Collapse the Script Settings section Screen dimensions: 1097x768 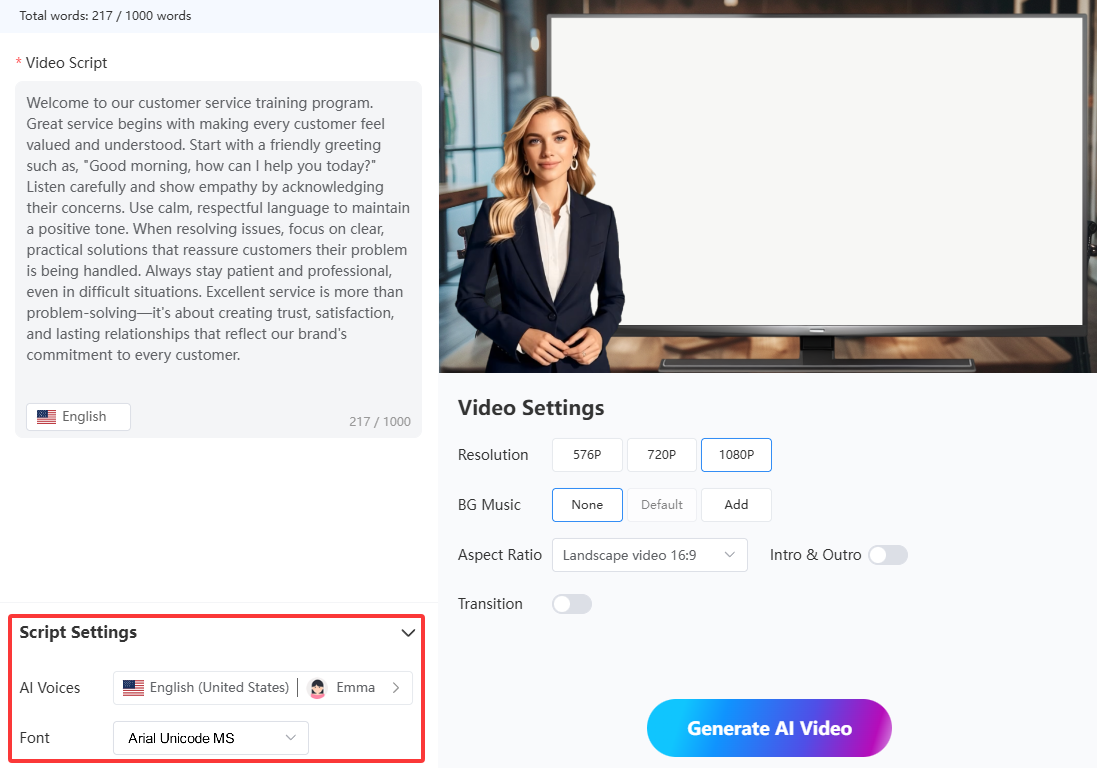[408, 633]
